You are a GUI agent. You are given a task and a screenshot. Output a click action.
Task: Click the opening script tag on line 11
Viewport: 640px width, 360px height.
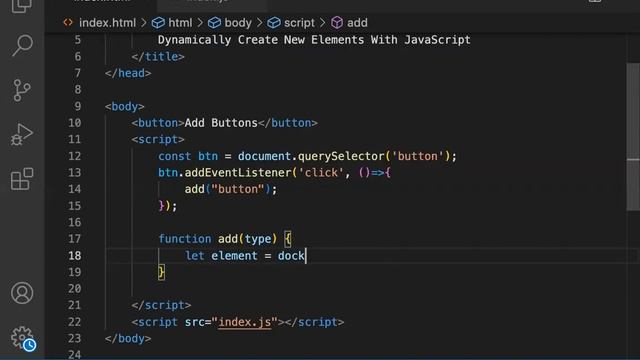[158, 140]
